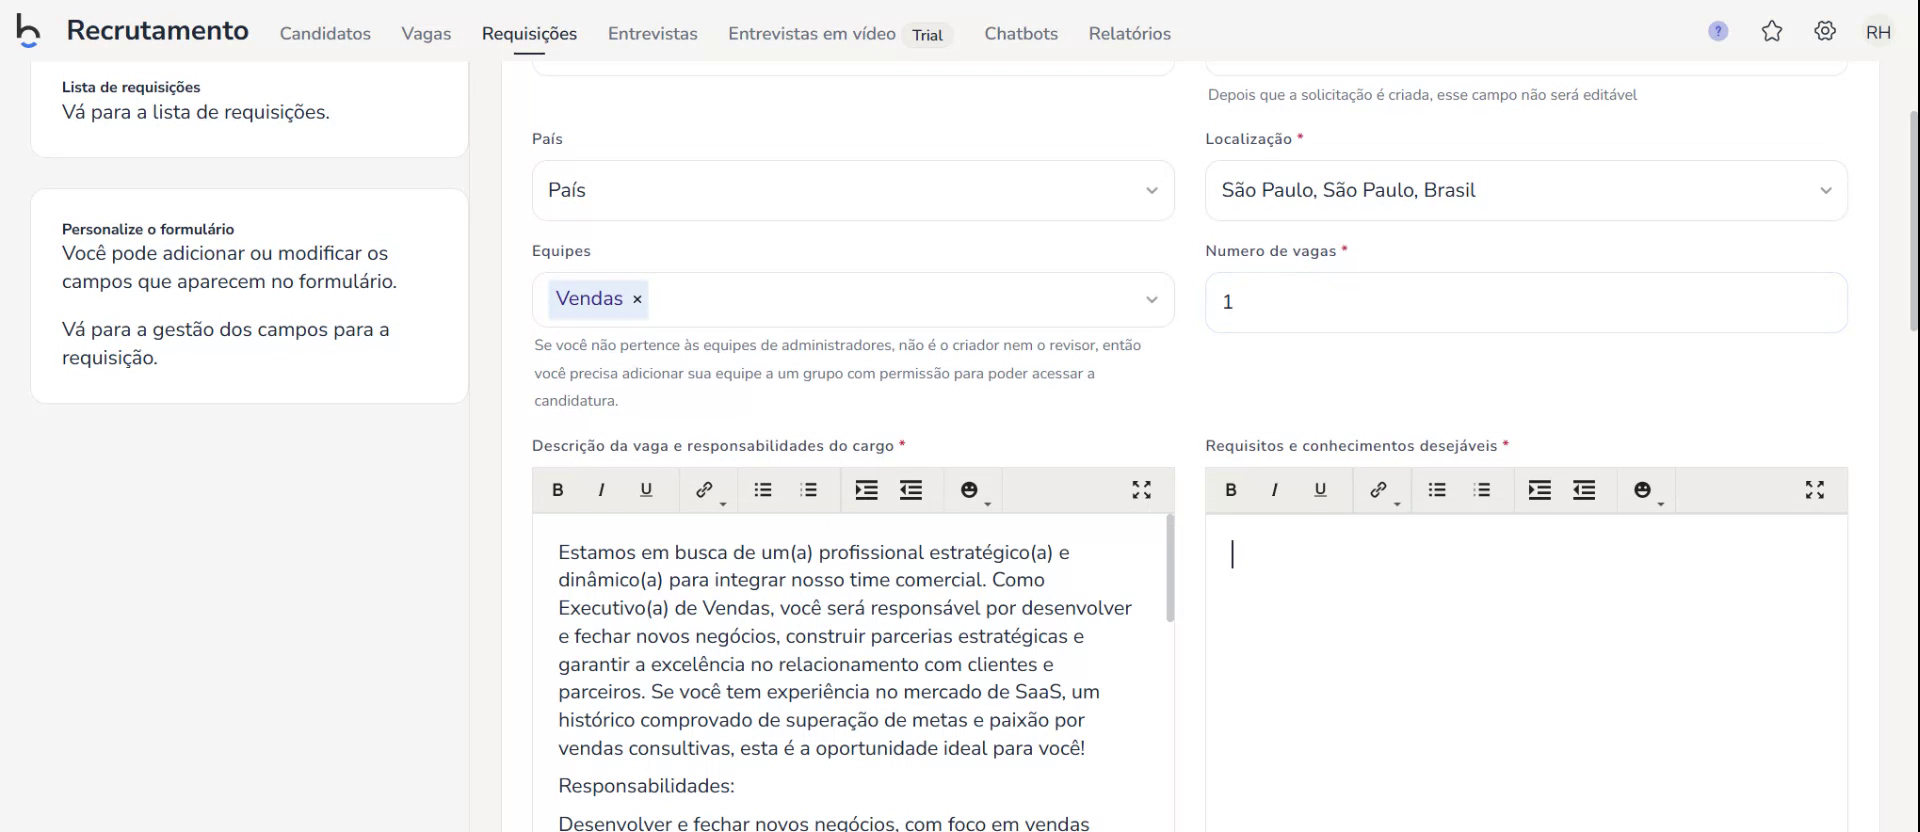Click the Numero de vagas field
The width and height of the screenshot is (1920, 832).
[x=1526, y=302]
